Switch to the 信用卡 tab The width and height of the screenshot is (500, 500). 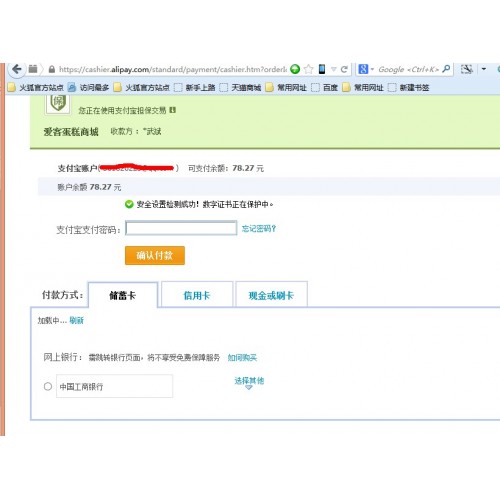[197, 295]
